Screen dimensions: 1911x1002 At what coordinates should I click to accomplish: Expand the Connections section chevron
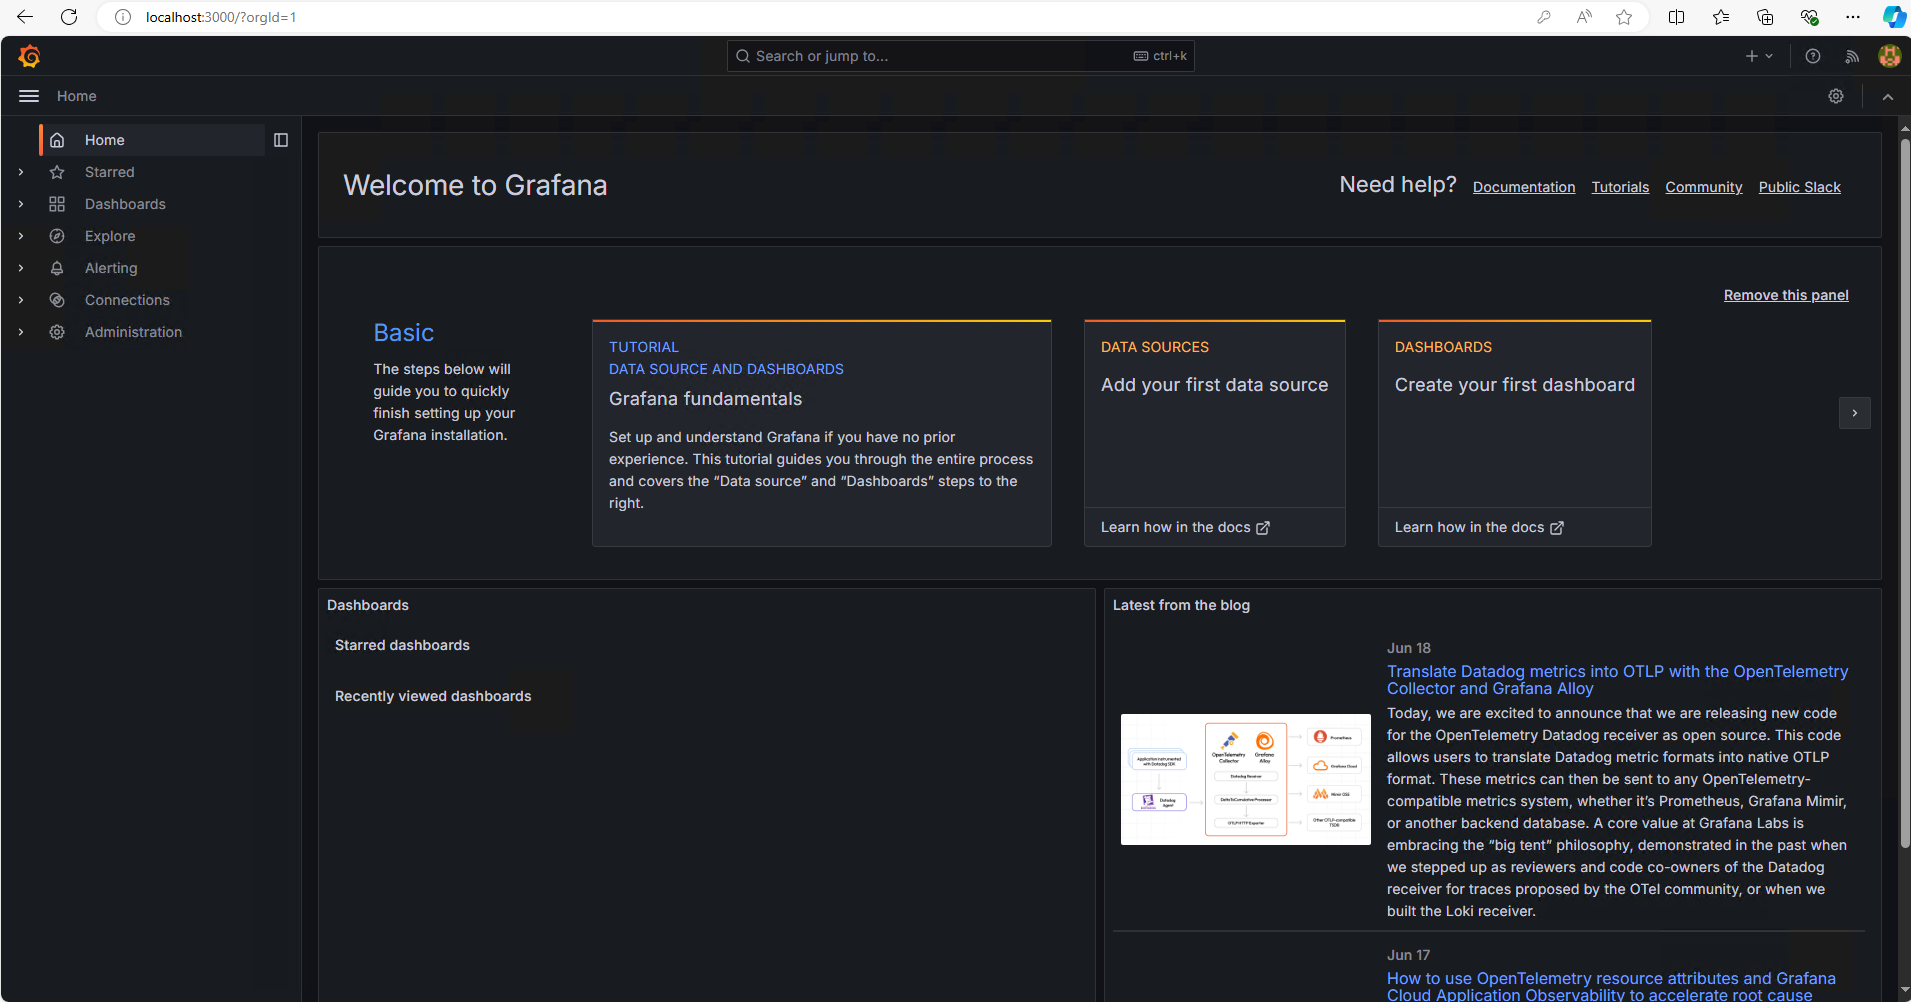pyautogui.click(x=21, y=300)
